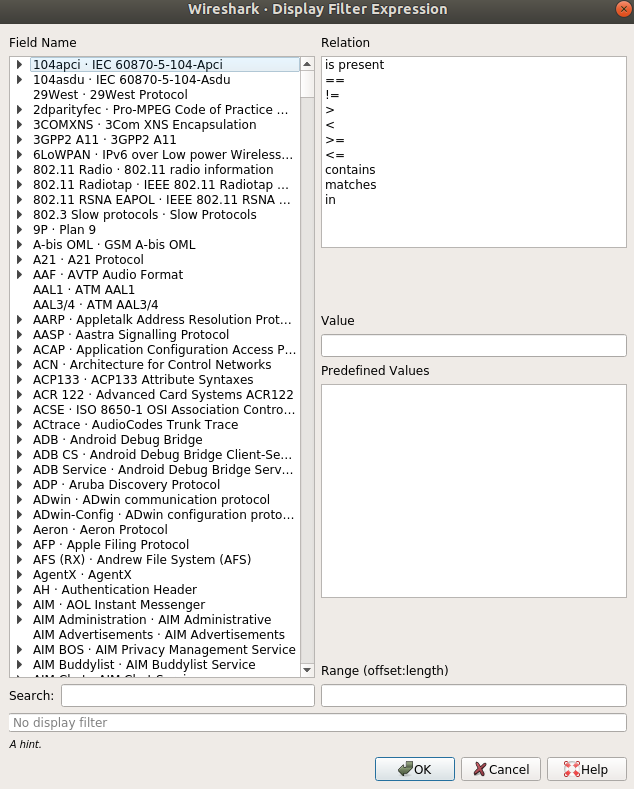Image resolution: width=634 pixels, height=789 pixels.
Task: Expand the 104asdu protocol entry
Action: [x=19, y=80]
